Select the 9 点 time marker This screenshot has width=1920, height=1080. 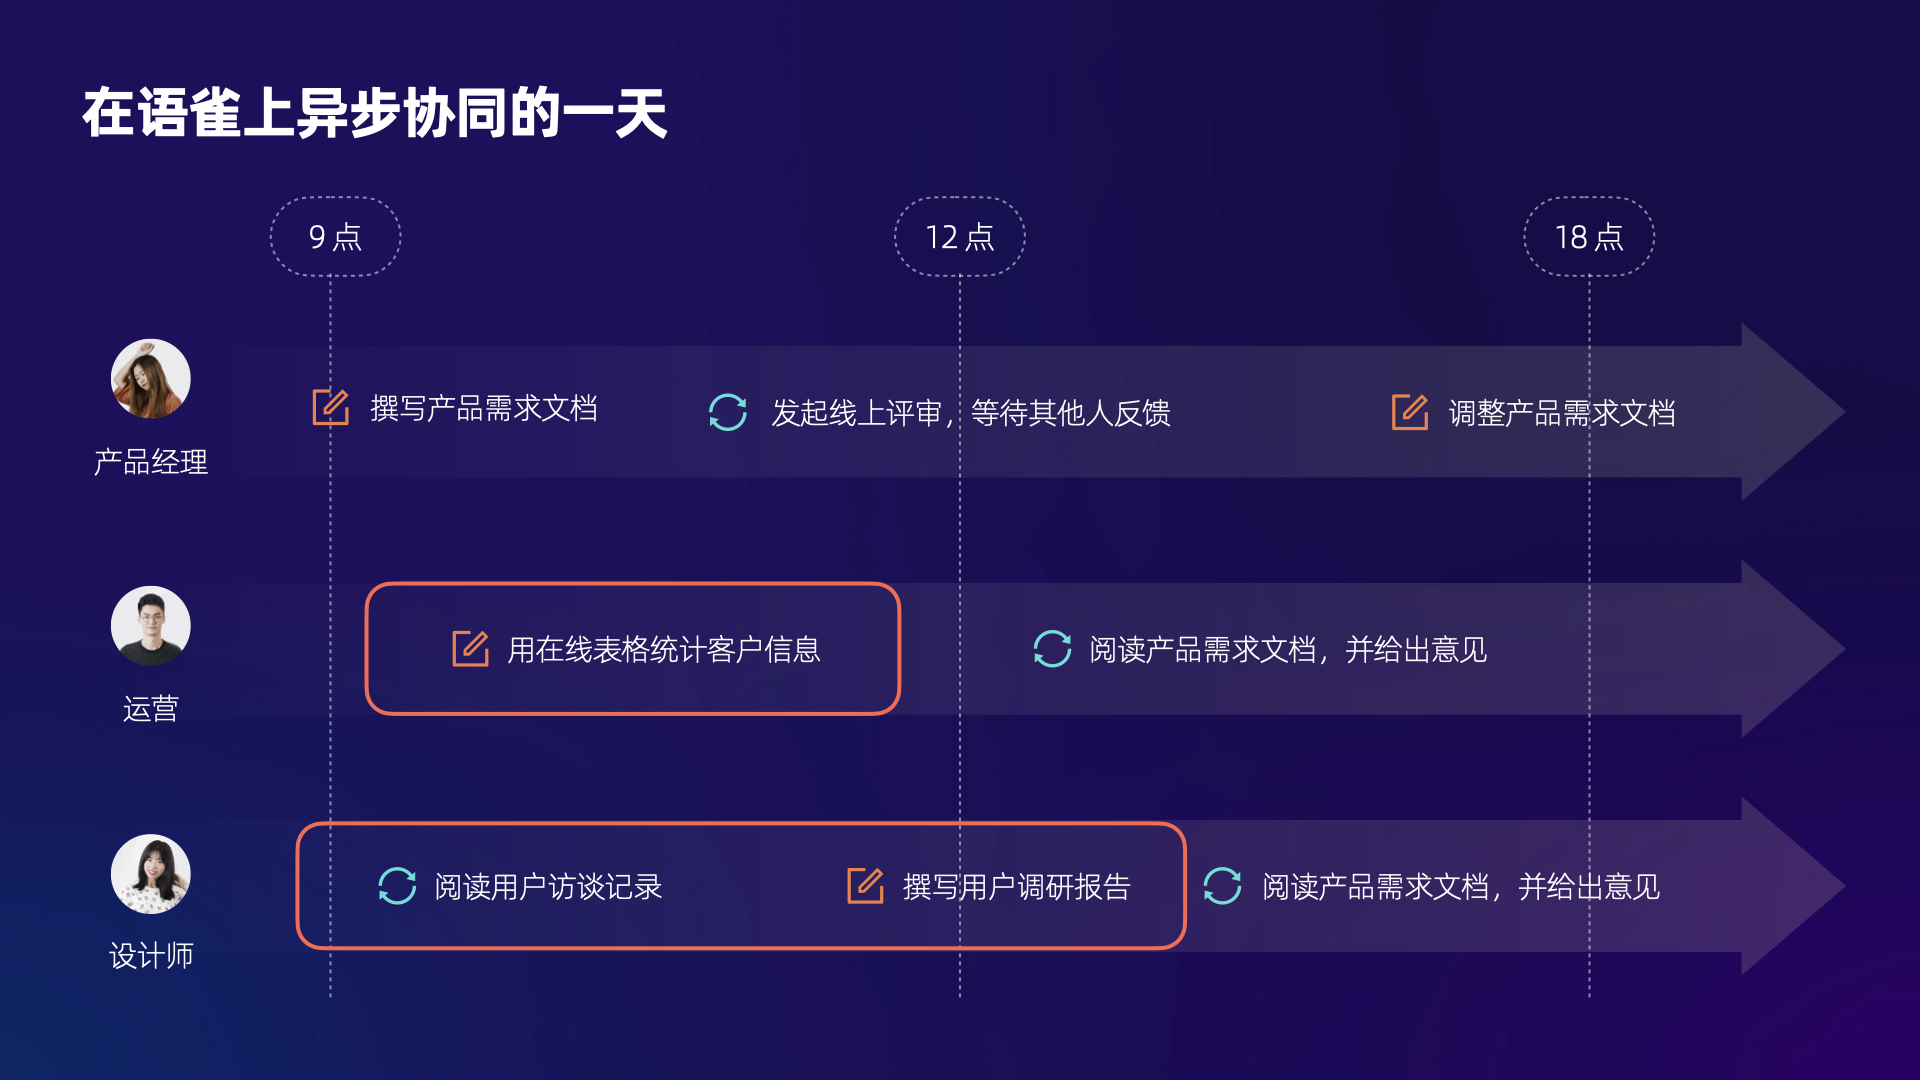coord(335,237)
